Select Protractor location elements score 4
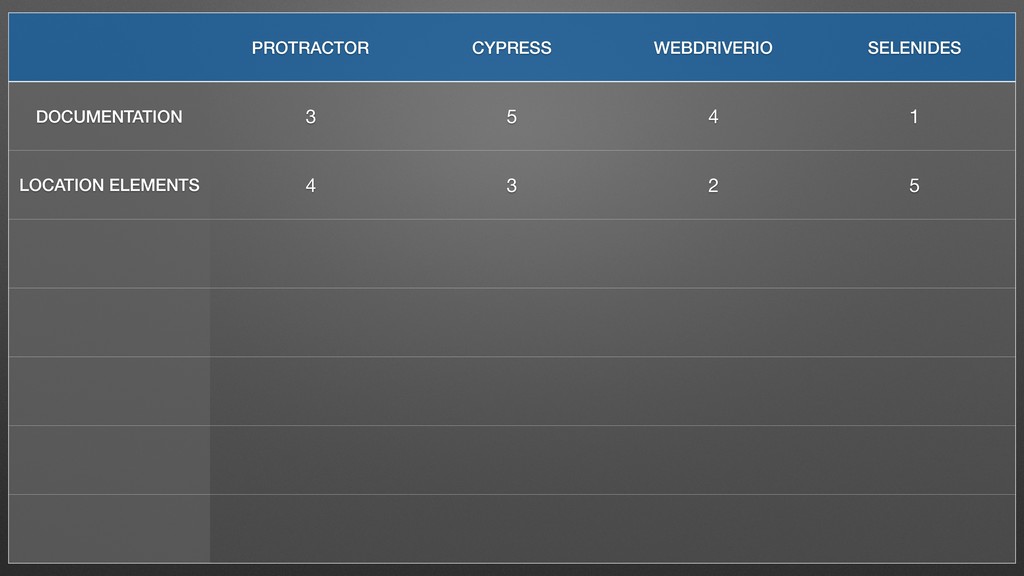Viewport: 1024px width, 576px height. click(310, 185)
